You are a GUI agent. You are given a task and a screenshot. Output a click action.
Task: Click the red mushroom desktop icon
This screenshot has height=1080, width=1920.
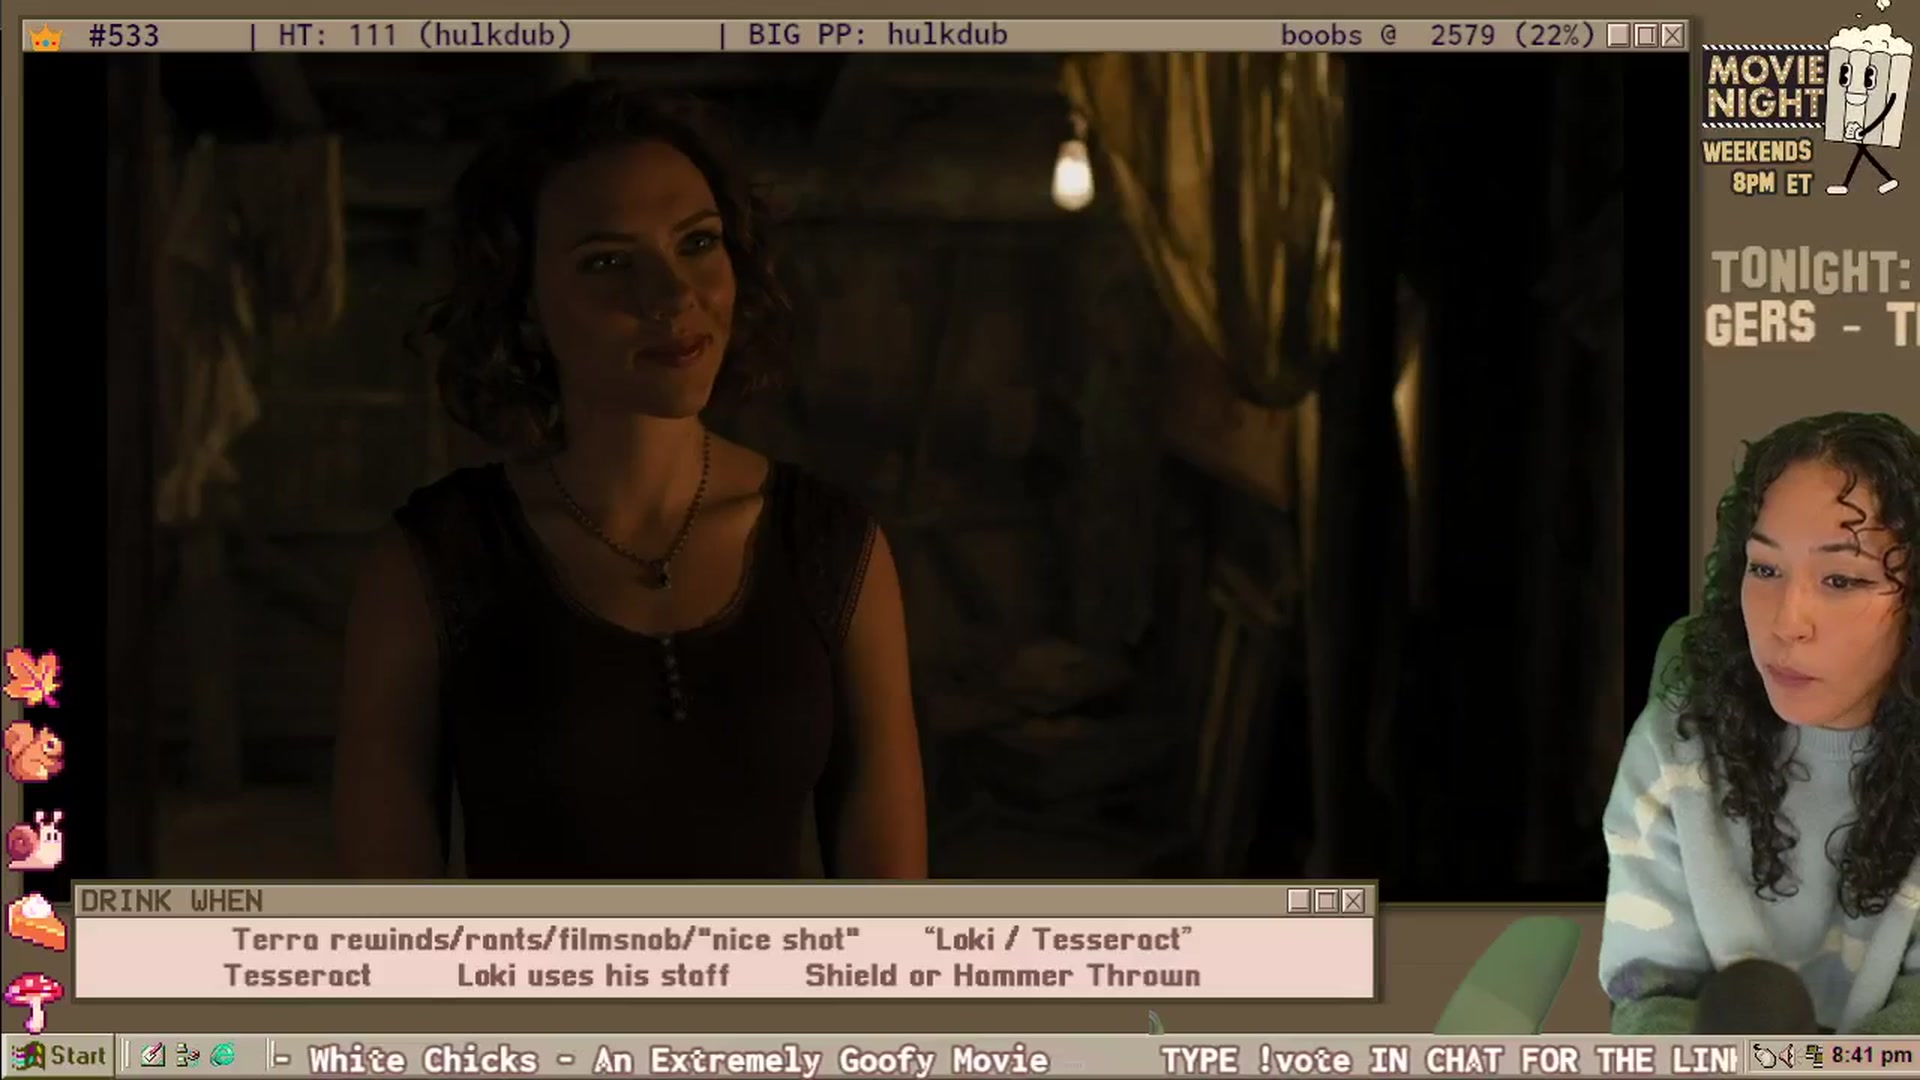click(x=34, y=1001)
